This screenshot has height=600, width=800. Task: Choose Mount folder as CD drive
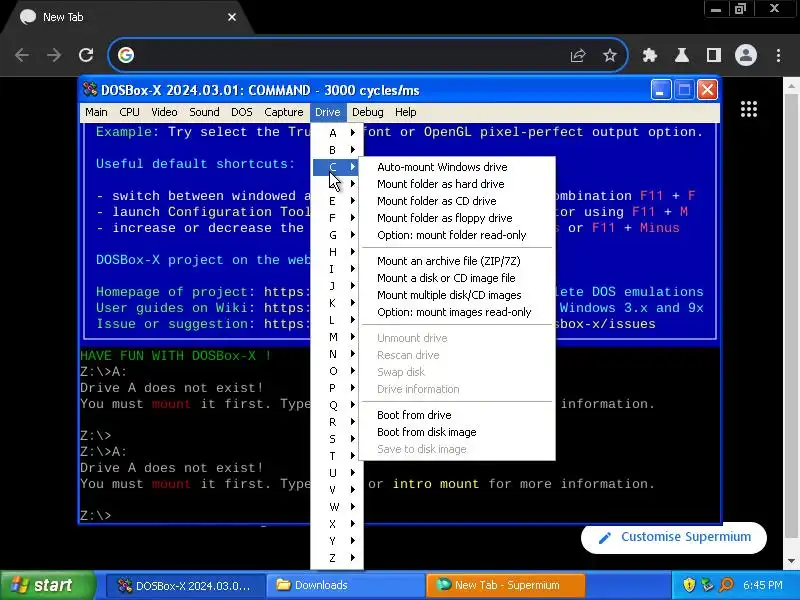tap(457, 201)
